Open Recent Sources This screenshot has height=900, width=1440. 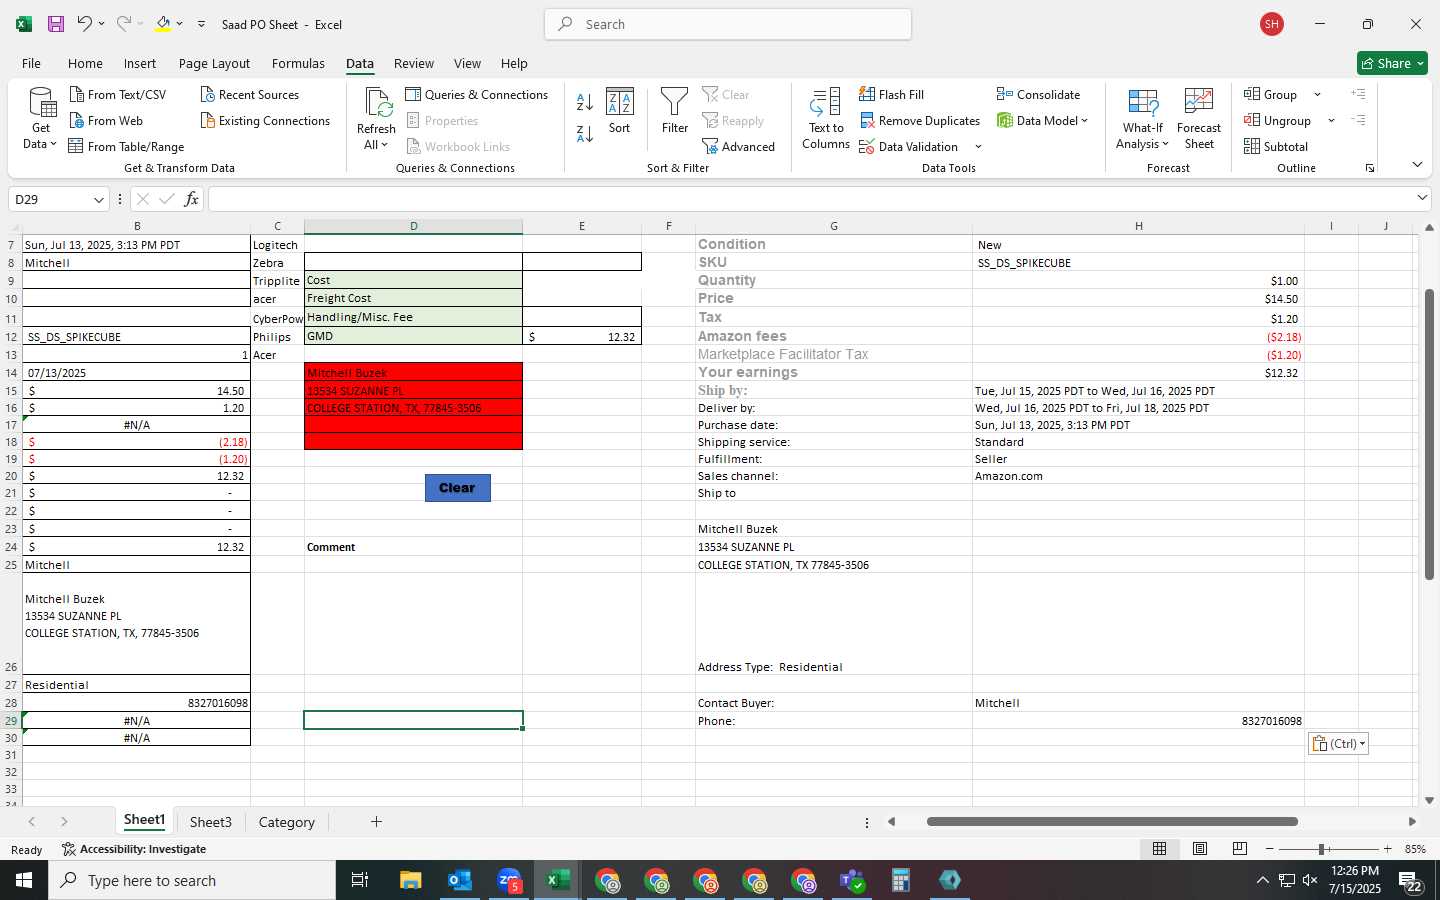click(250, 95)
